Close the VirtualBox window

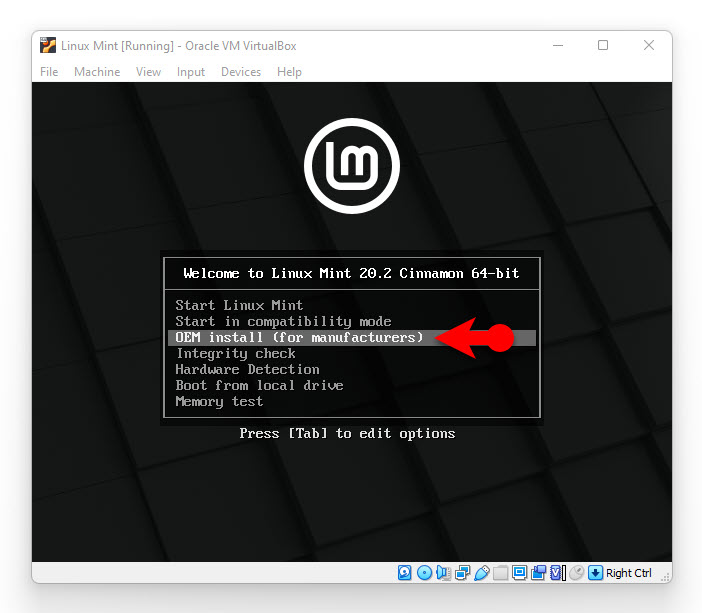coord(649,45)
